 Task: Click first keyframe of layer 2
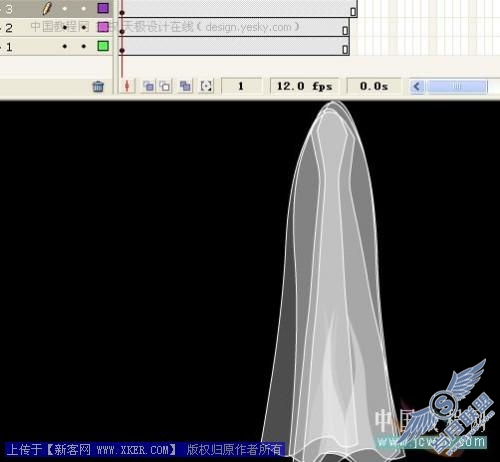[x=122, y=31]
